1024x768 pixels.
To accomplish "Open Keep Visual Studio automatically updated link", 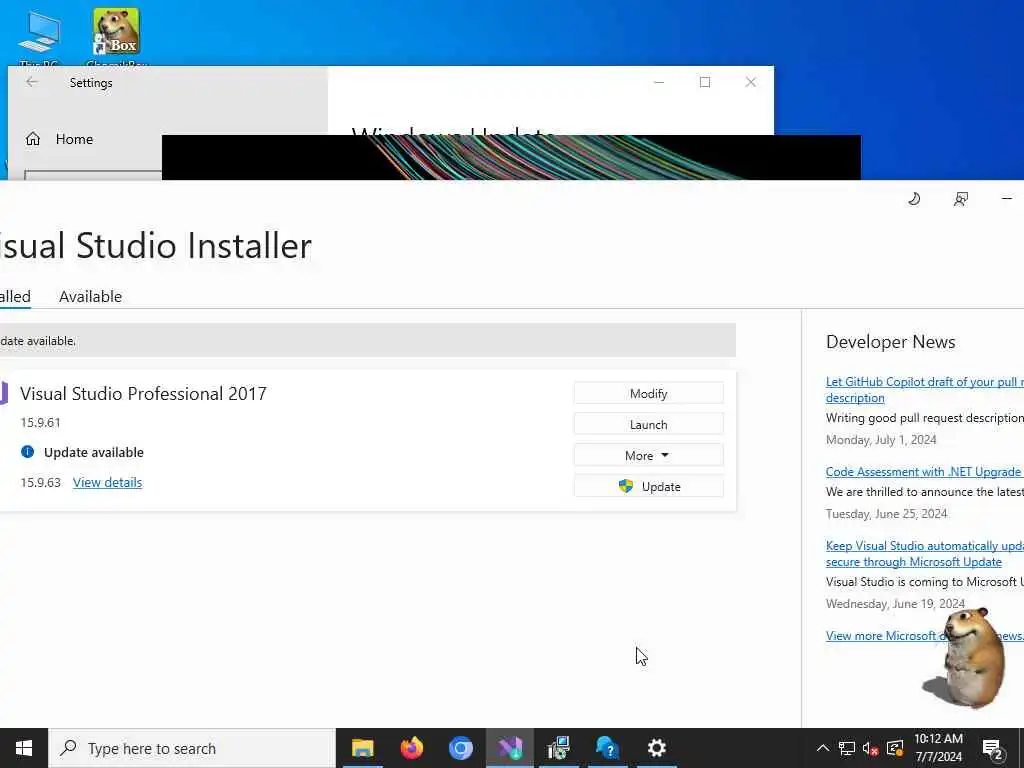I will [924, 554].
